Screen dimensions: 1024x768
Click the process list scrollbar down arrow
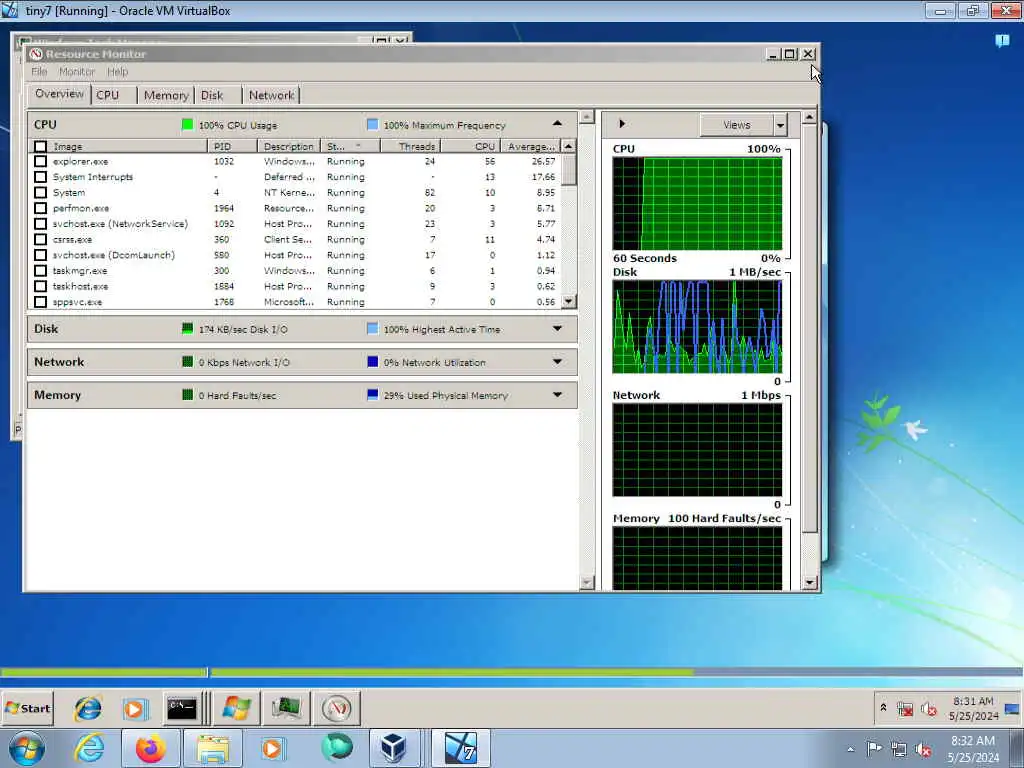click(x=568, y=301)
